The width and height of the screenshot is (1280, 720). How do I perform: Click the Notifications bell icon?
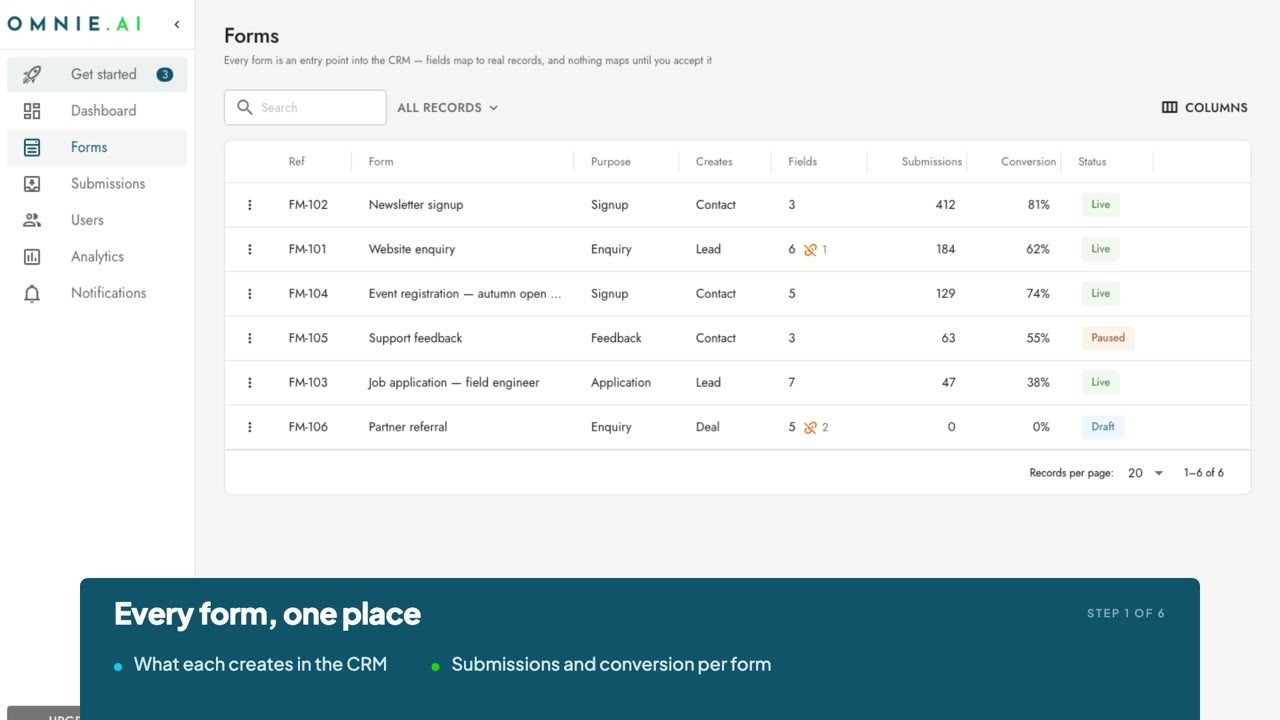tap(32, 293)
